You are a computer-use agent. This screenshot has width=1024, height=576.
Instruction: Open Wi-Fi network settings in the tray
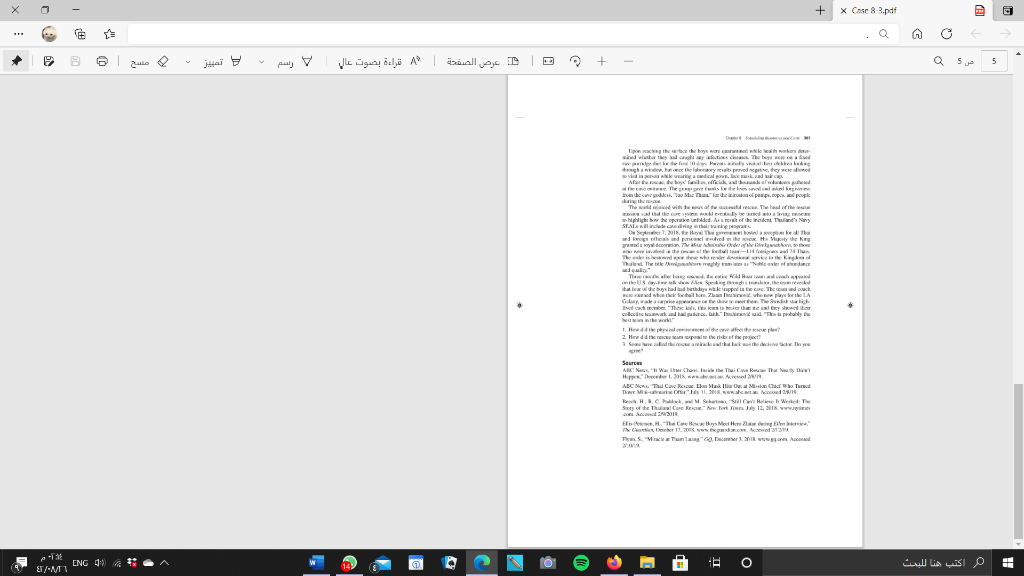(x=117, y=562)
